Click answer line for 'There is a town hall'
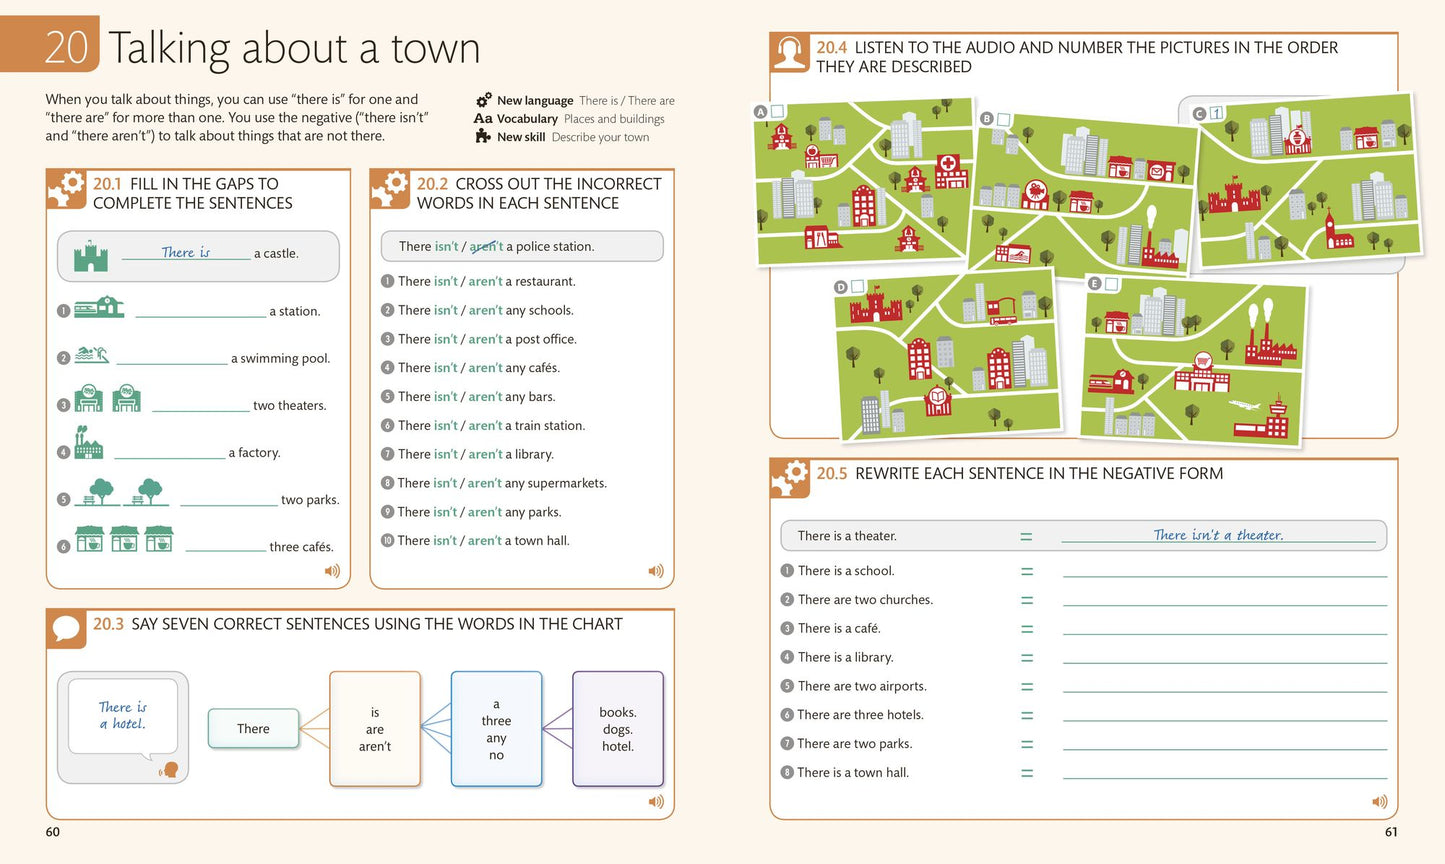The image size is (1445, 864). (x=1225, y=773)
